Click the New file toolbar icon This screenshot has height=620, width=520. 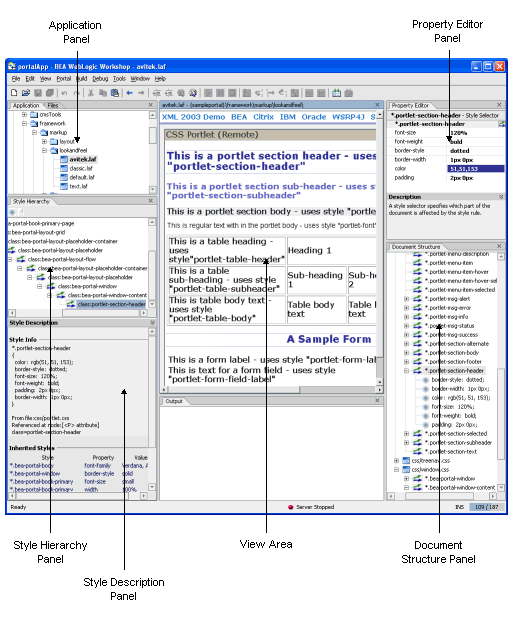point(14,93)
